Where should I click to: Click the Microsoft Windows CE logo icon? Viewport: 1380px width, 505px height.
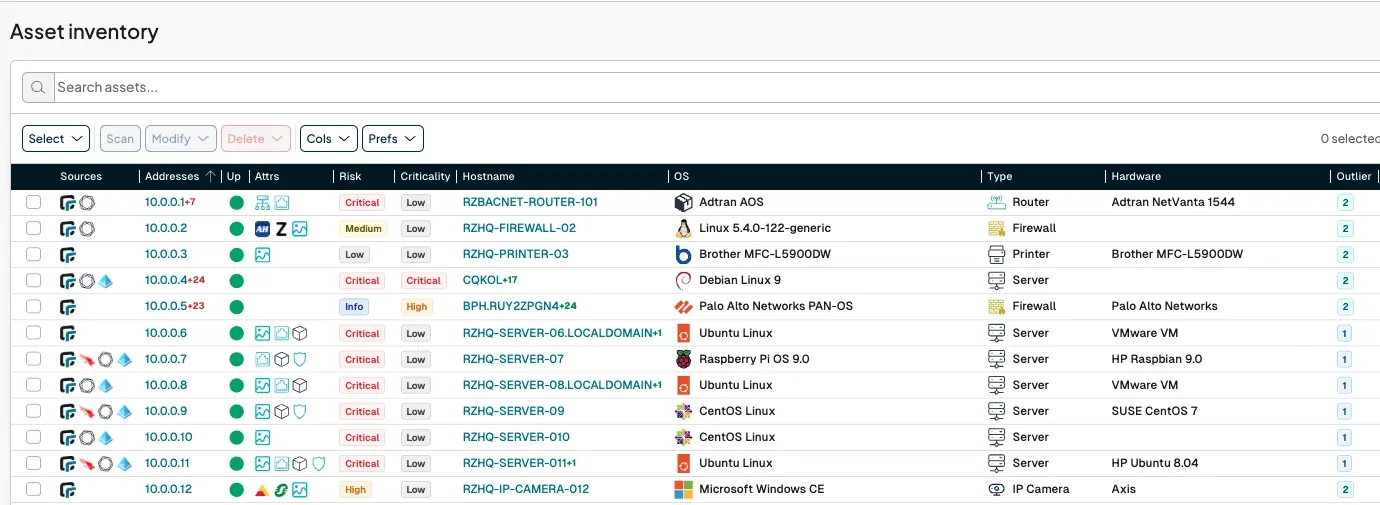click(x=684, y=490)
